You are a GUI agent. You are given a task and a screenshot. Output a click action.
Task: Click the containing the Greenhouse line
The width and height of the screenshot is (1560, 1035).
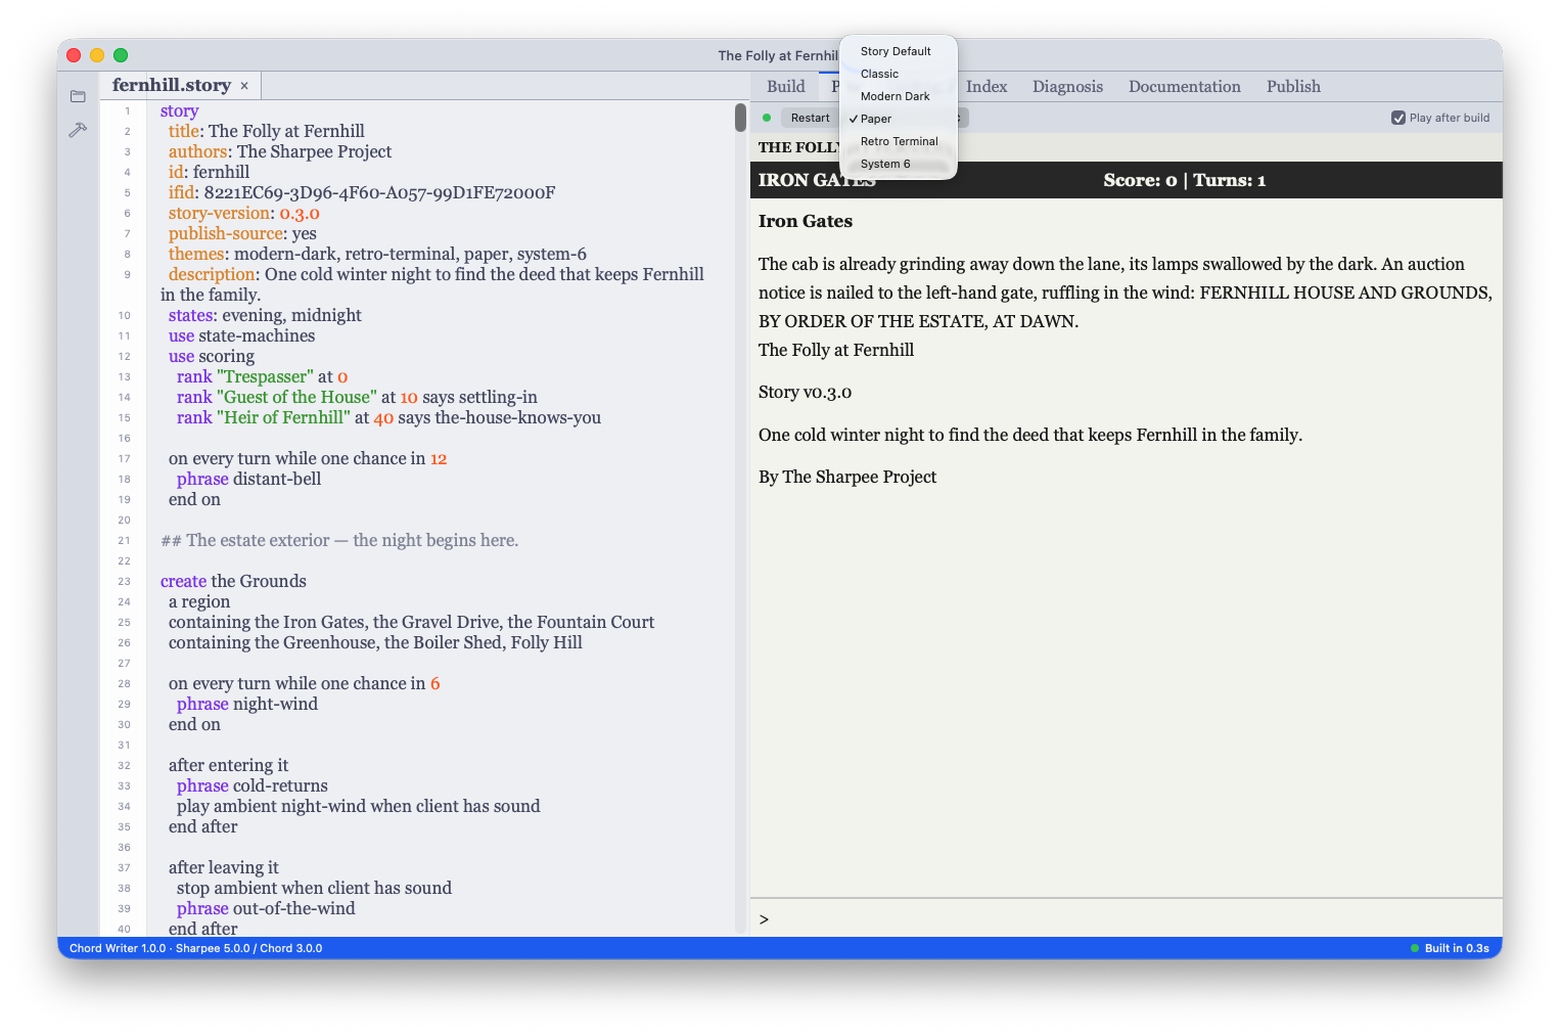tap(375, 643)
